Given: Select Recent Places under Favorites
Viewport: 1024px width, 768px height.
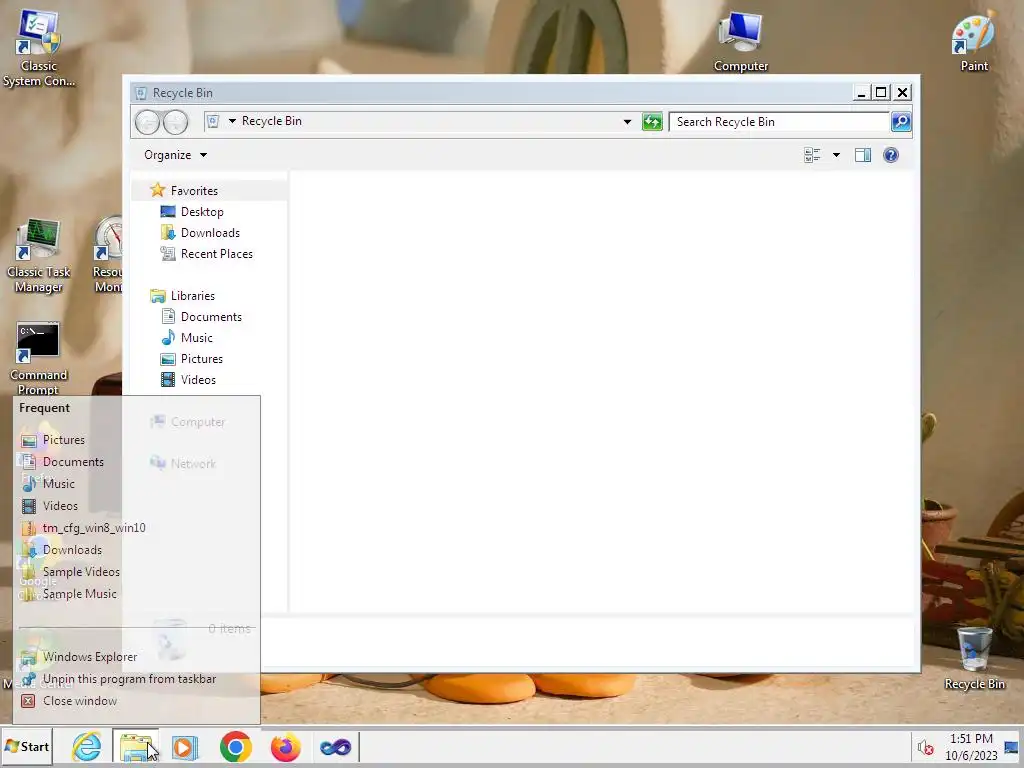Looking at the screenshot, I should [x=206, y=253].
